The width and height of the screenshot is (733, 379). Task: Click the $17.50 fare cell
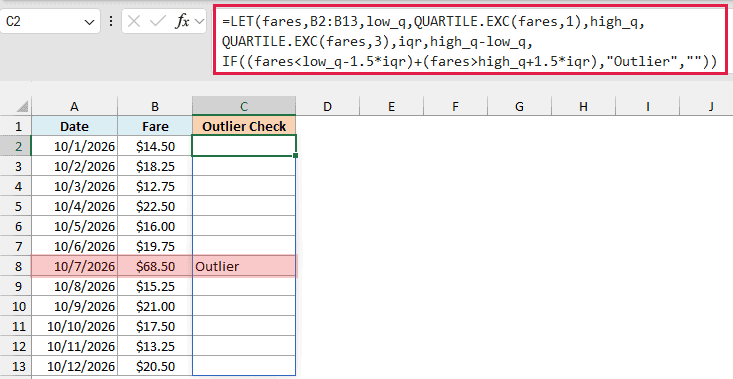pos(155,326)
